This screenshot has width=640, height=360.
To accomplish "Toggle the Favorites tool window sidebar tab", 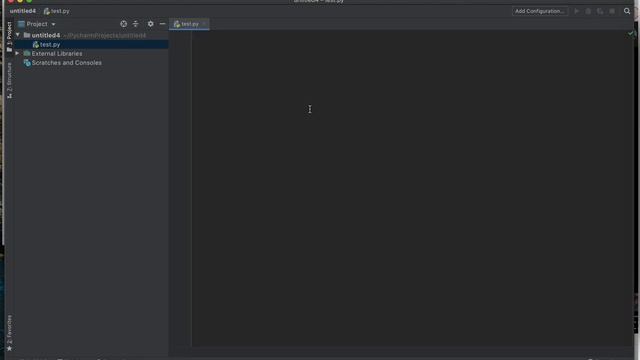I will [9, 333].
